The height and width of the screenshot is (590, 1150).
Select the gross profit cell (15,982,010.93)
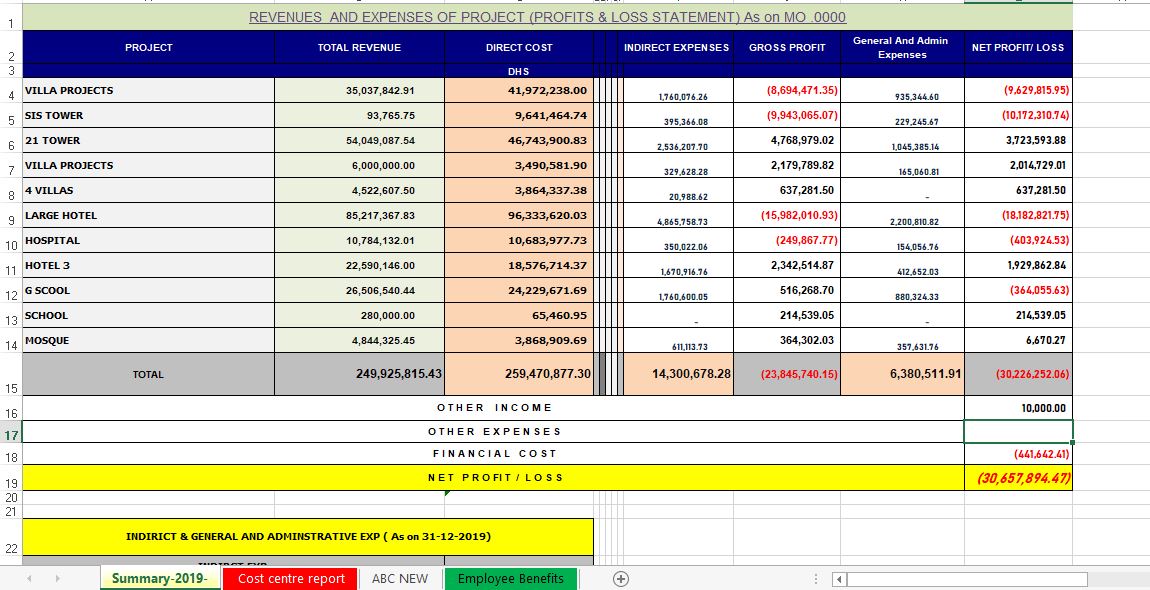click(x=787, y=215)
